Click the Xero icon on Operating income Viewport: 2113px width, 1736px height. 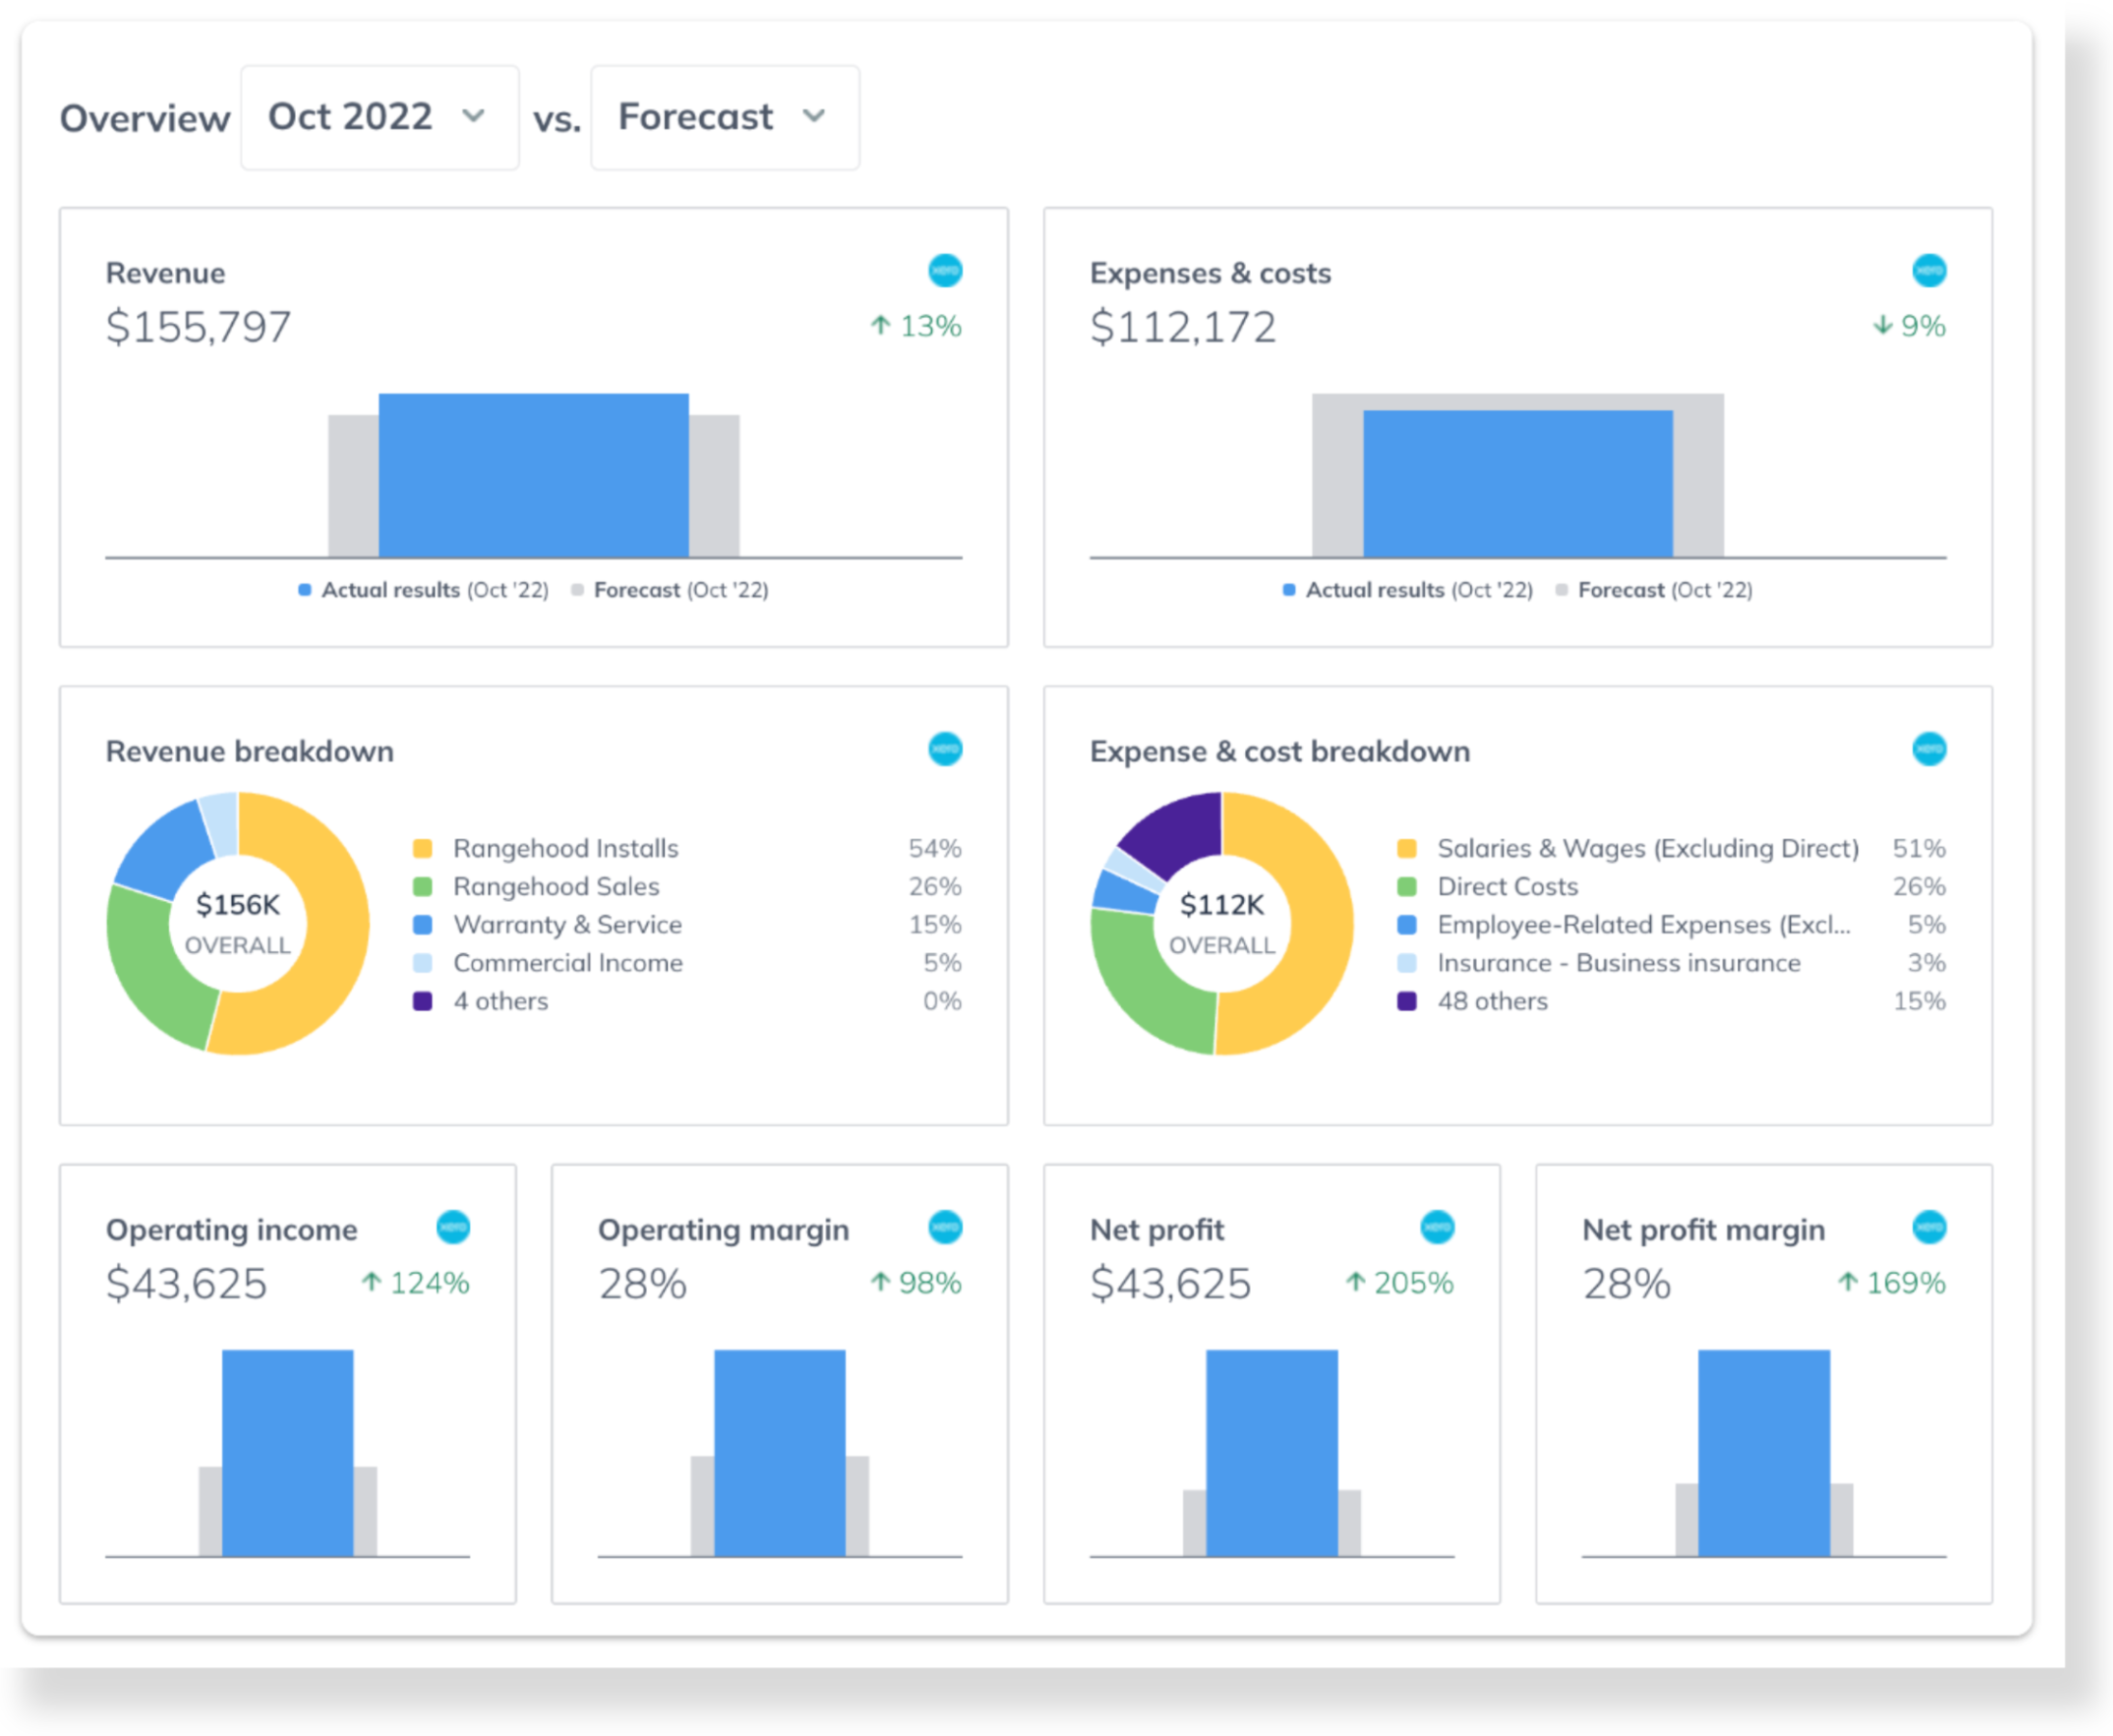pyautogui.click(x=453, y=1227)
